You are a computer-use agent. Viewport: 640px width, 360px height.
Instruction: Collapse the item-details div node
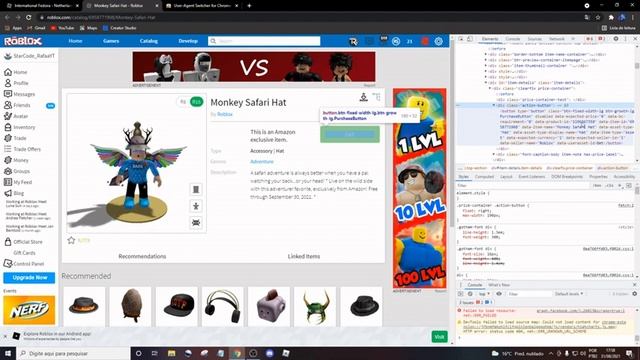tap(486, 82)
